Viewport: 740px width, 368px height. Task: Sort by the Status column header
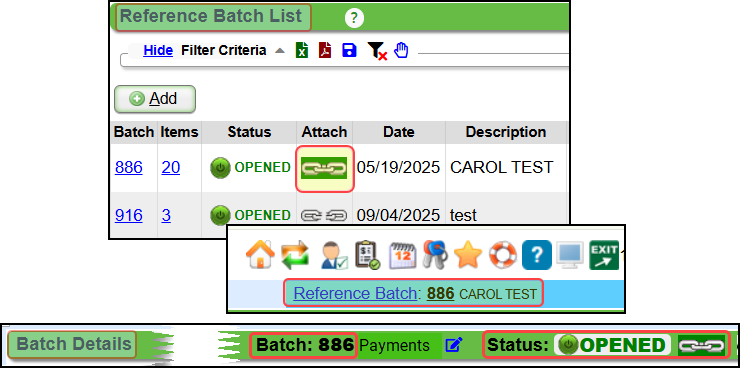(x=249, y=132)
